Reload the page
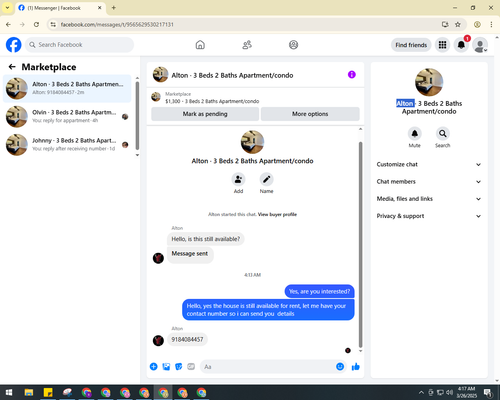The height and width of the screenshot is (400, 500). [x=36, y=24]
